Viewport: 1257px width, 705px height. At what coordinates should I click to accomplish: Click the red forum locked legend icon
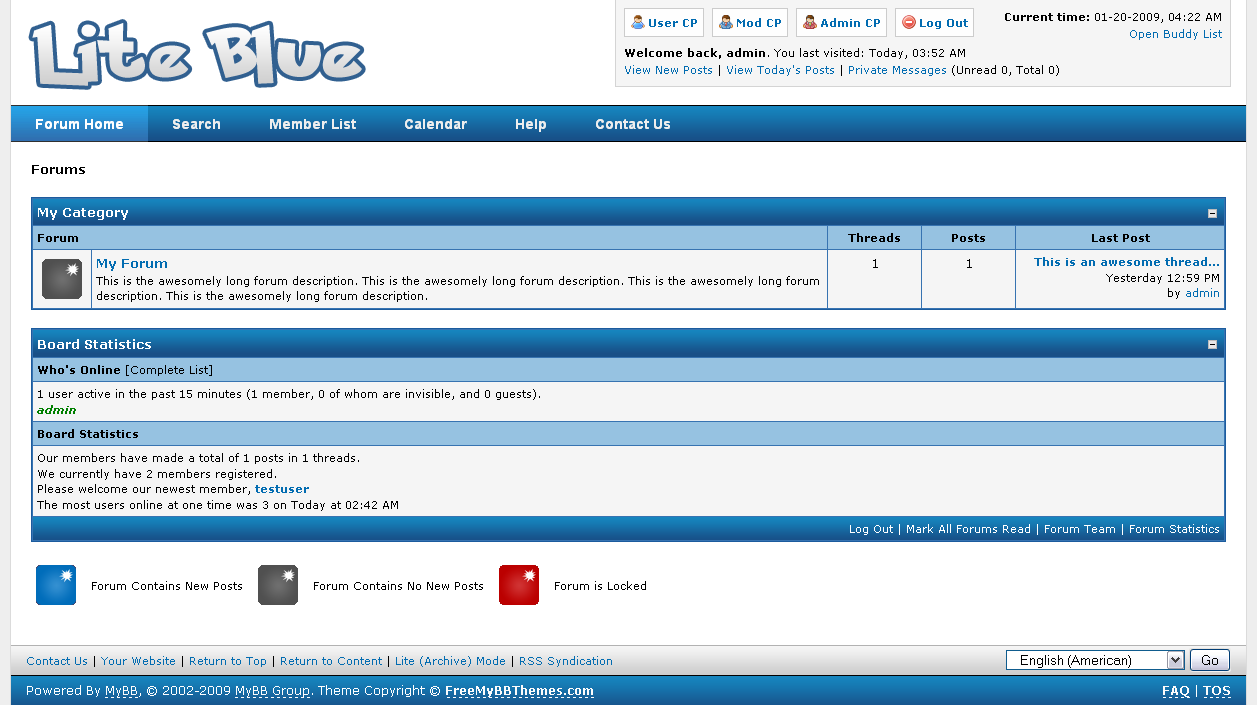click(519, 585)
